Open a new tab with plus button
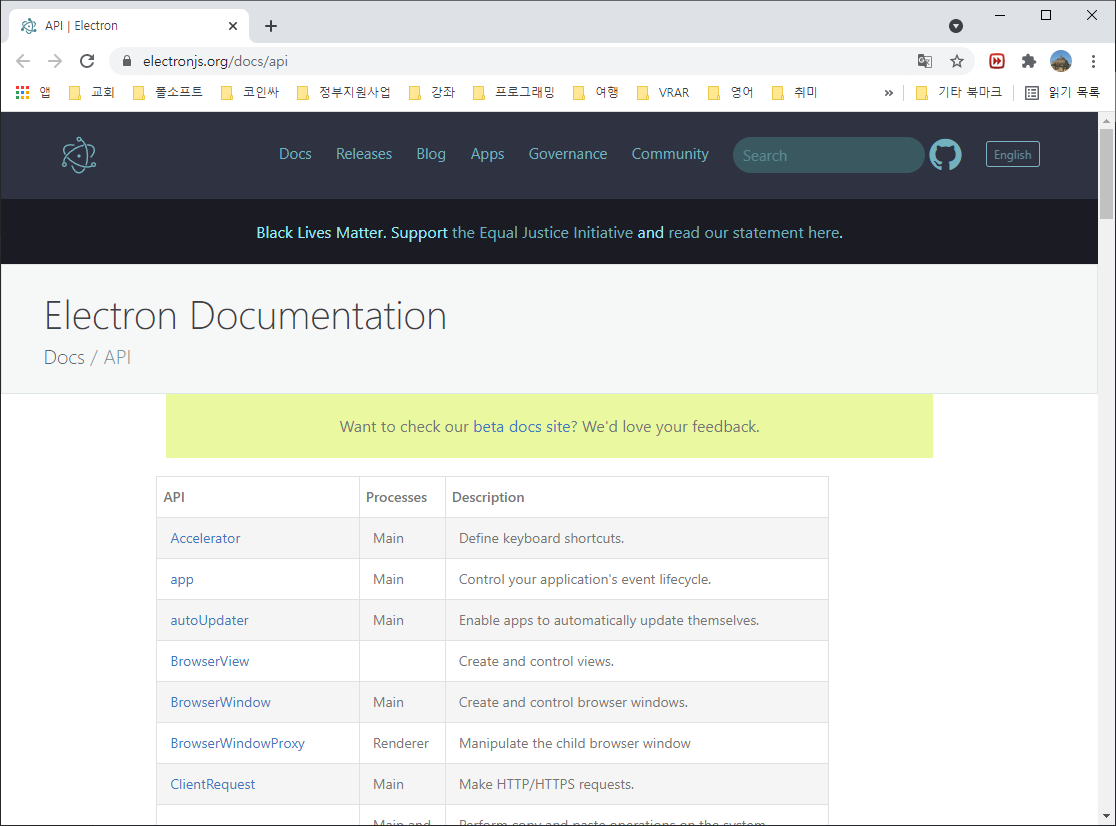 pos(270,26)
